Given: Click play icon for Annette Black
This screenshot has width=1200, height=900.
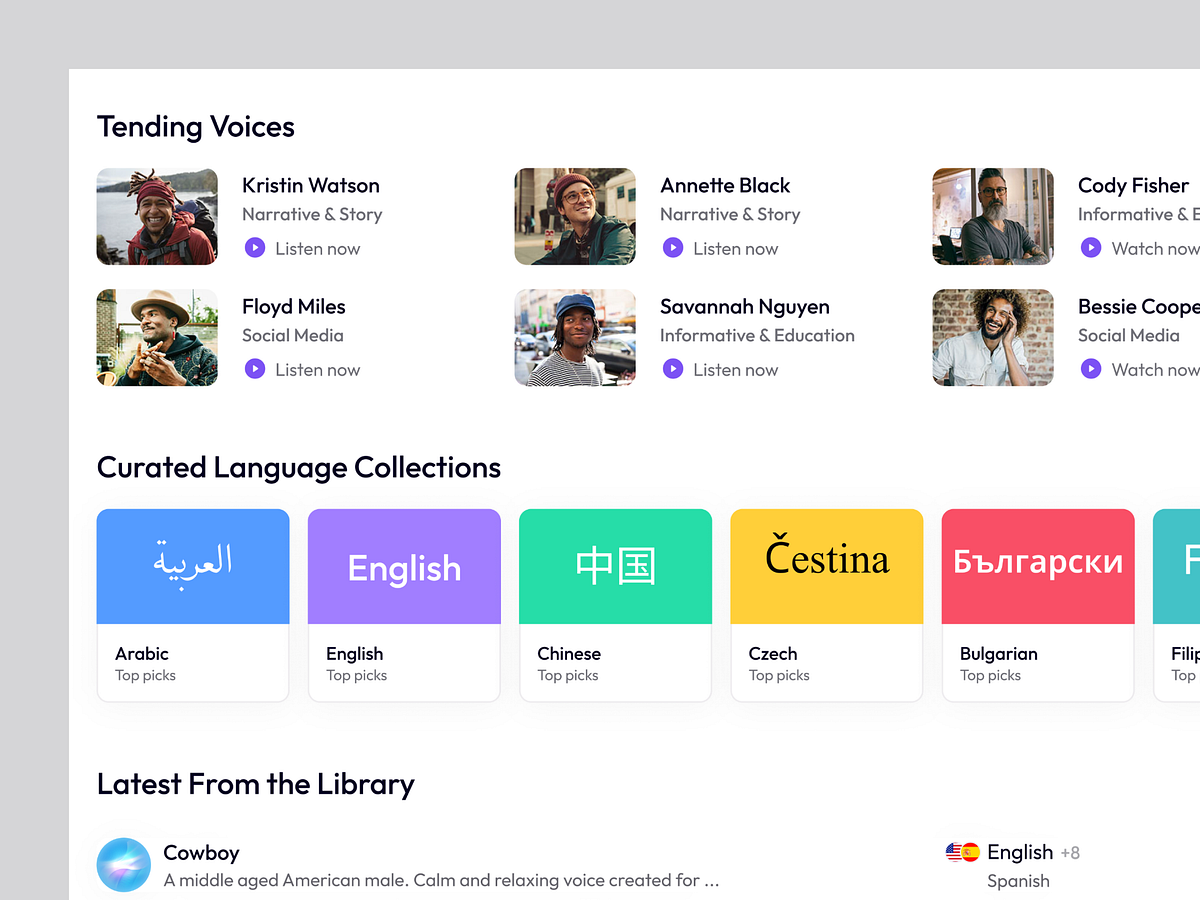Looking at the screenshot, I should pos(673,248).
